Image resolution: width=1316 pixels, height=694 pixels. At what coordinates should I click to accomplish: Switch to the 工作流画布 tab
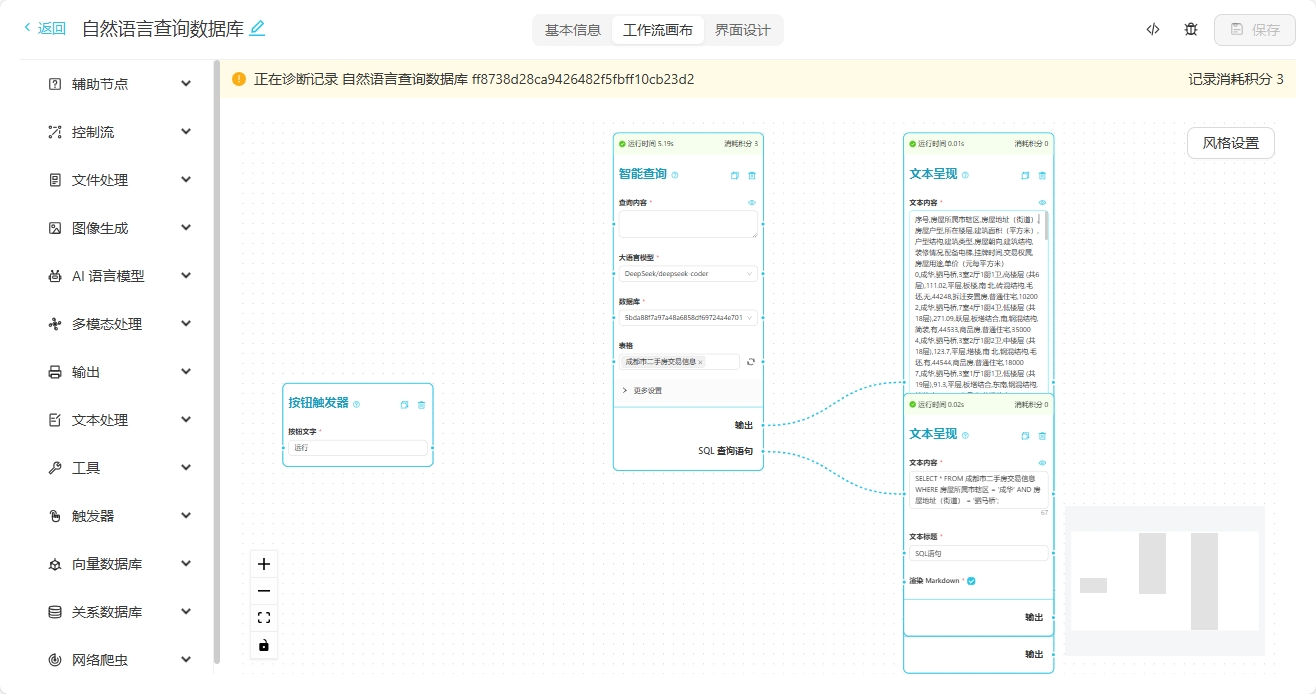pos(658,30)
